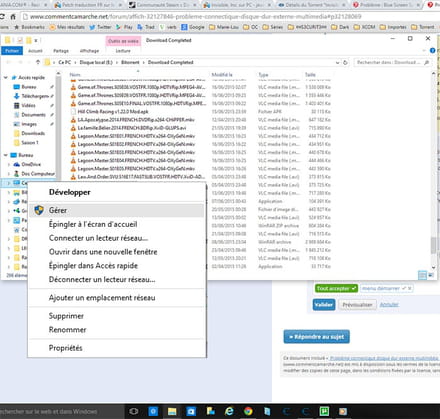440x419 pixels.
Task: Click the Tout accepter button on the webpage
Action: pos(336,288)
